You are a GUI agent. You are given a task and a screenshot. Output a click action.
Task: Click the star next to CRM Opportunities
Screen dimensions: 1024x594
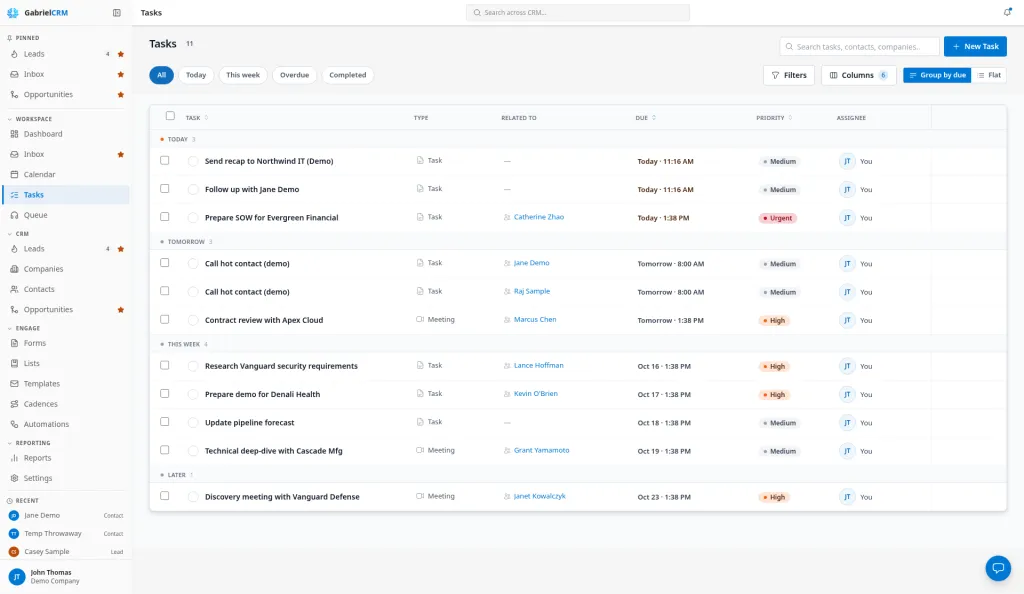[x=121, y=310]
